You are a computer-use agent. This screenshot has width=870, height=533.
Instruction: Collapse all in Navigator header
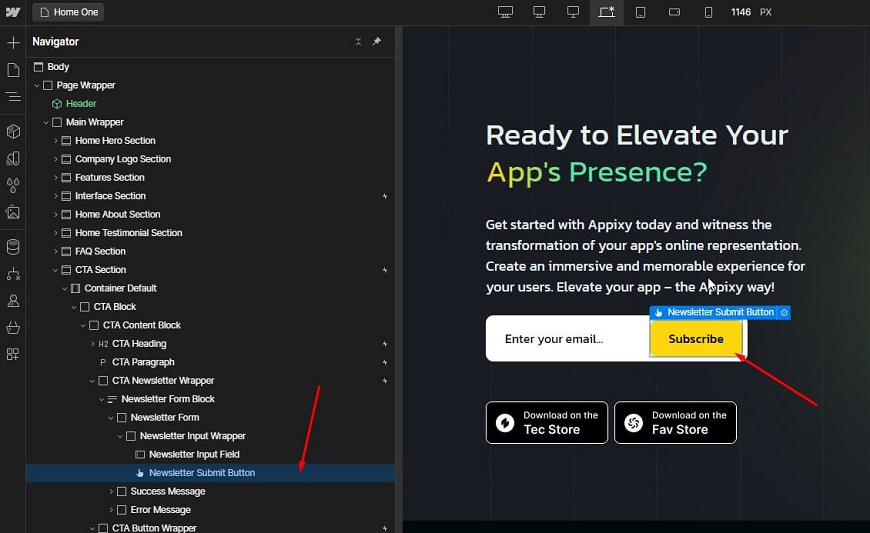click(358, 42)
